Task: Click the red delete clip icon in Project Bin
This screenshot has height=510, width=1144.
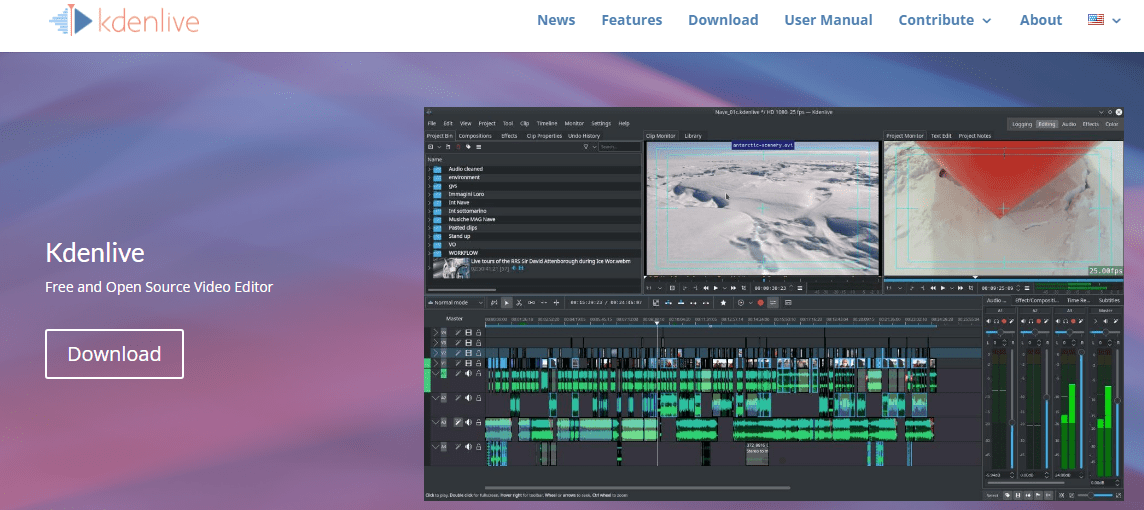Action: pyautogui.click(x=458, y=147)
